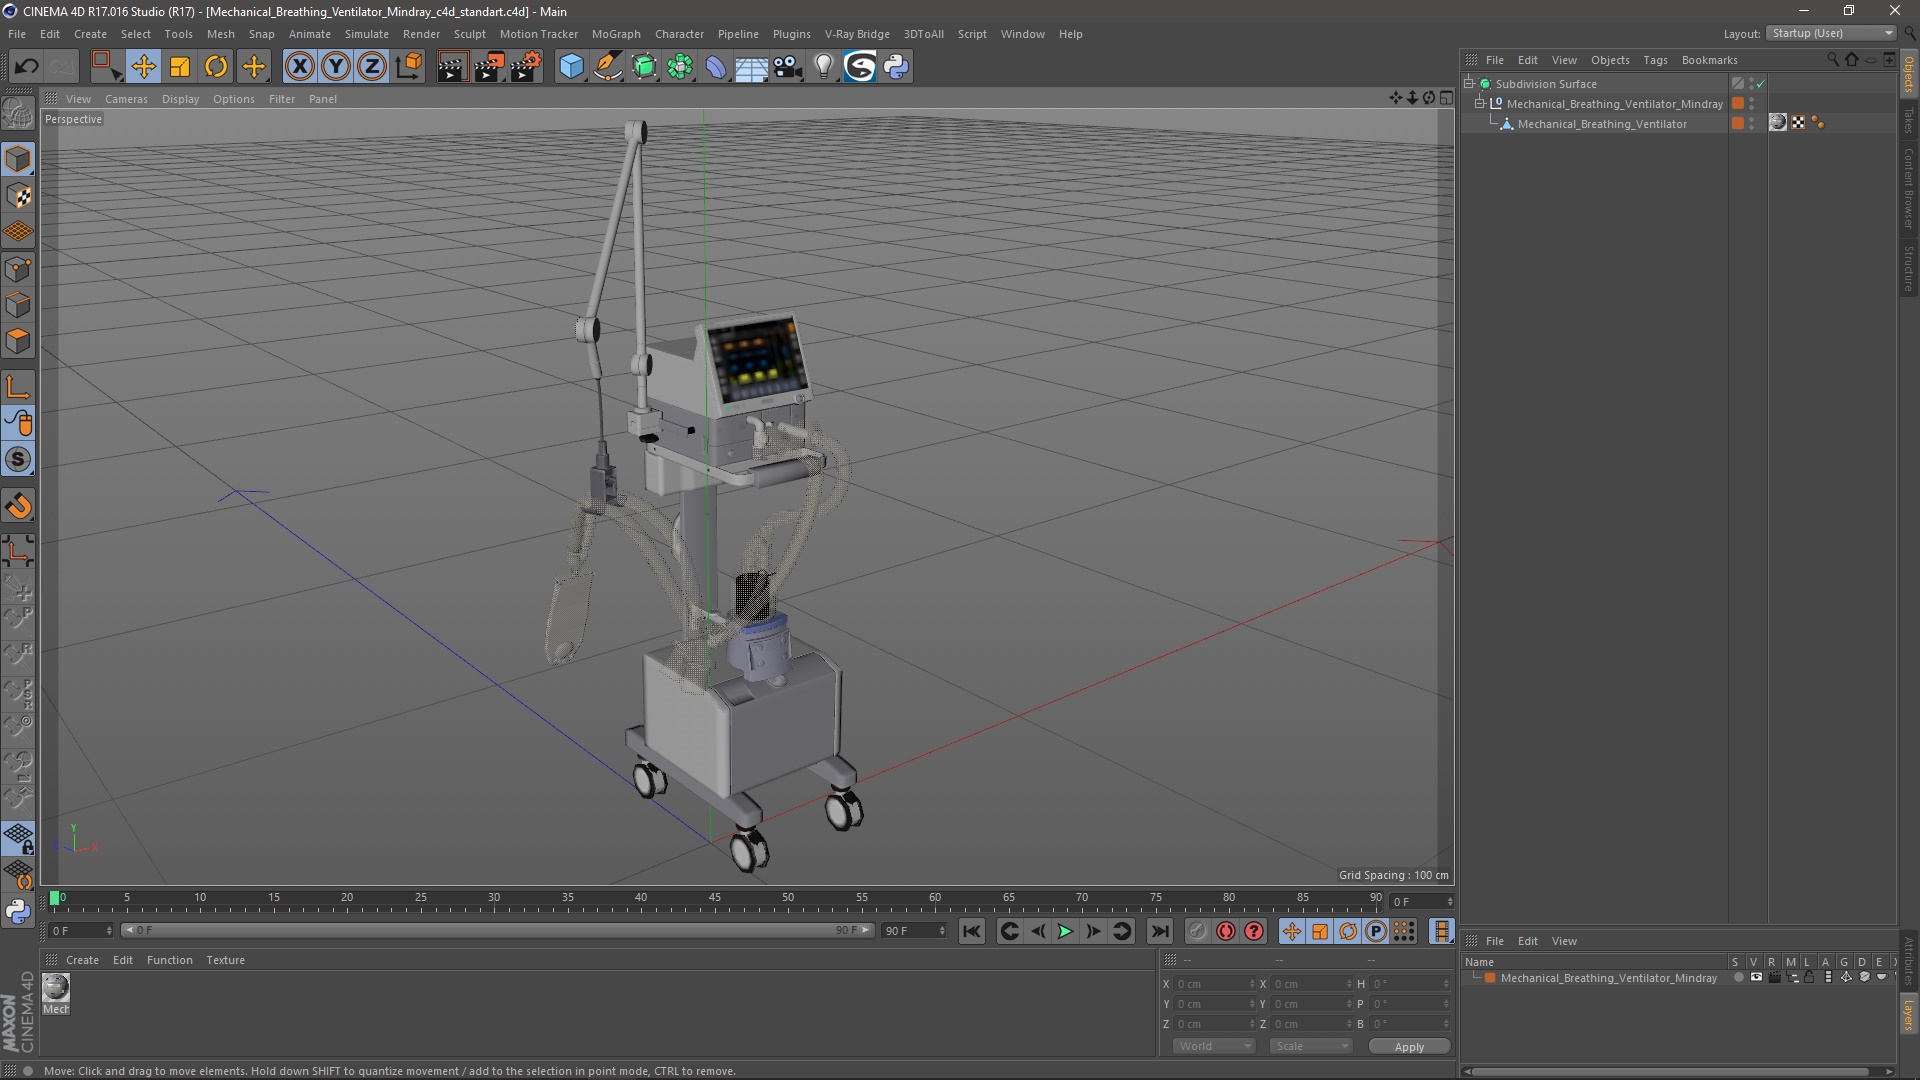Click Render to Picture Viewer icon
This screenshot has width=1920, height=1080.
point(489,67)
